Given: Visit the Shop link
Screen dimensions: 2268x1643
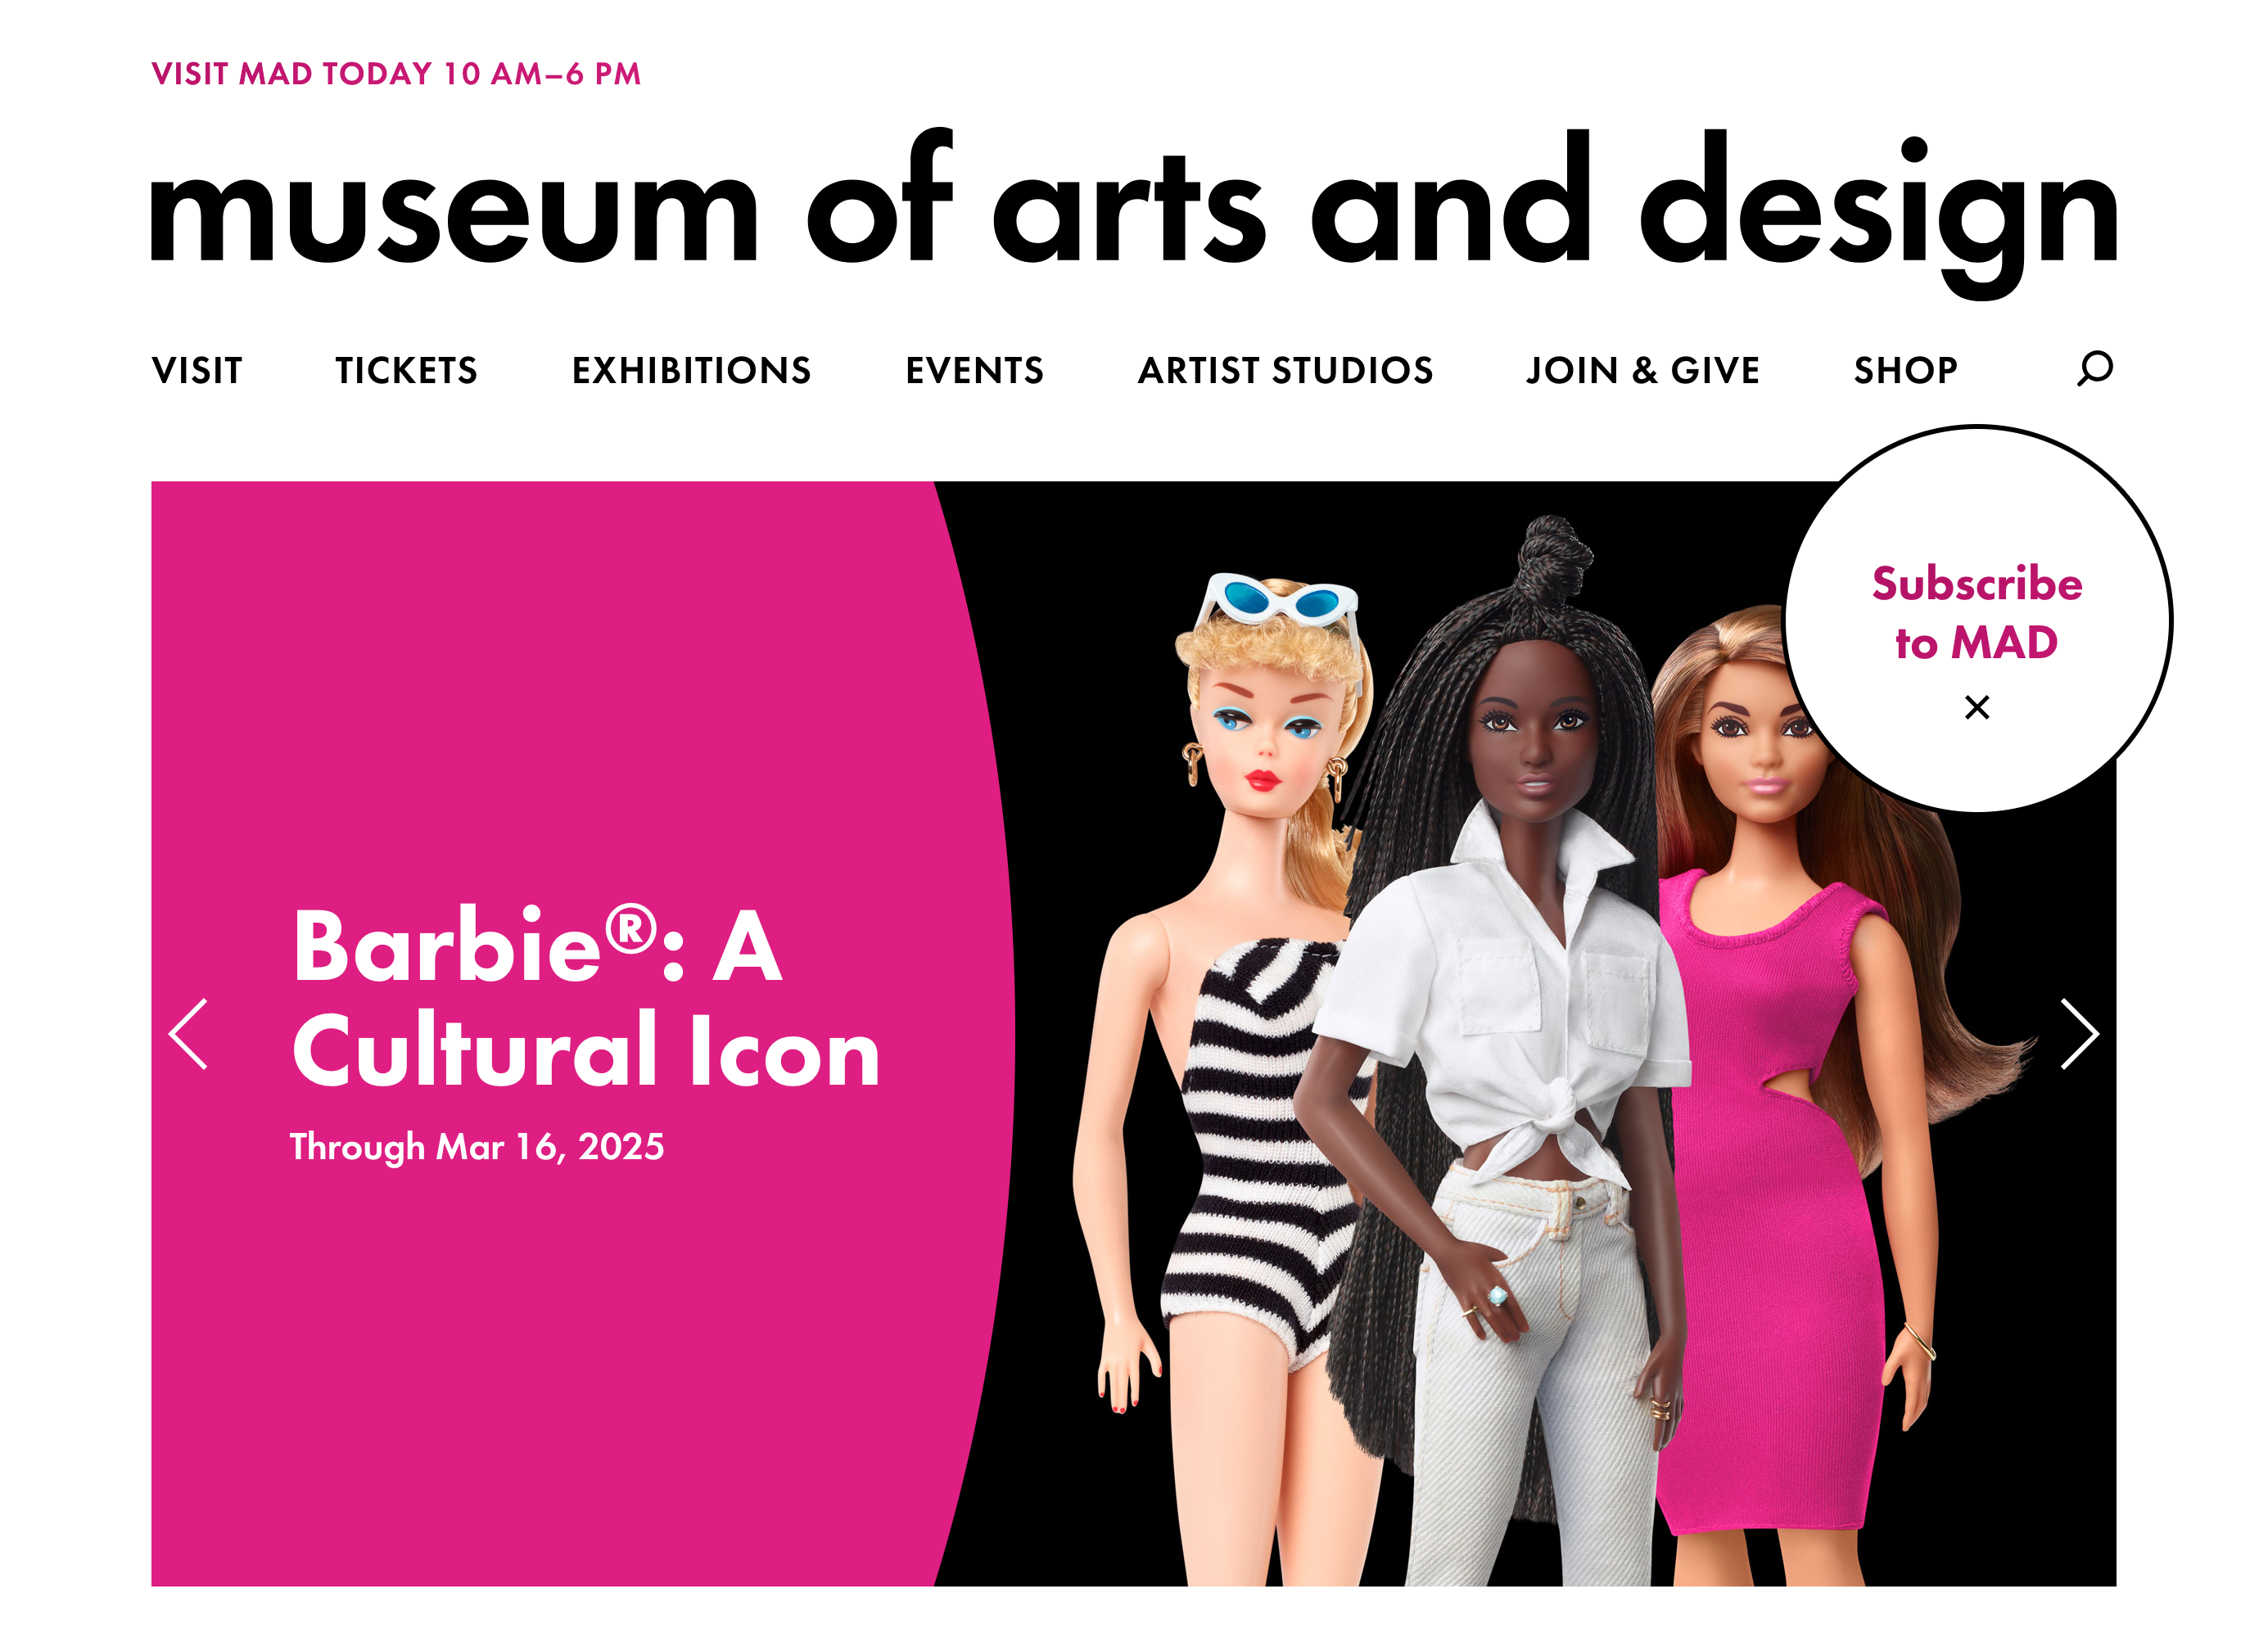Looking at the screenshot, I should tap(1905, 370).
